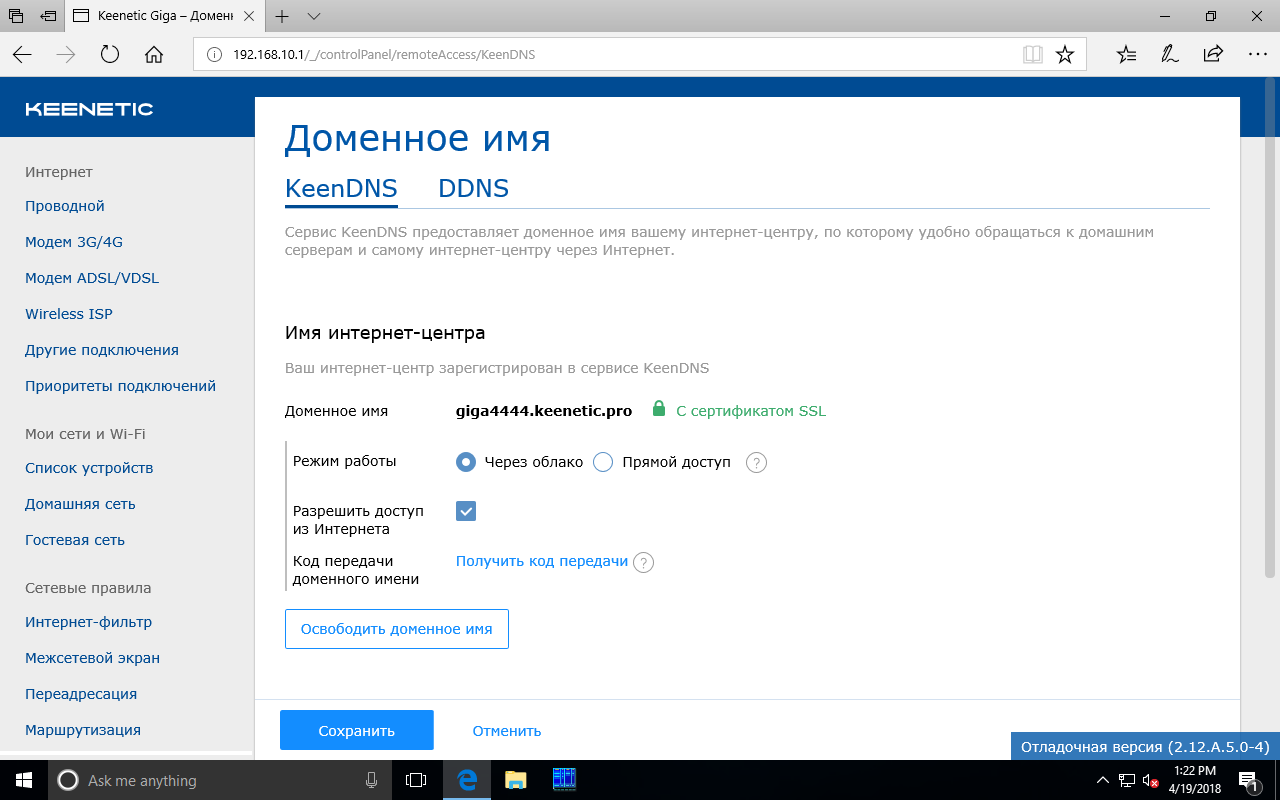
Task: Open File Explorer from taskbar
Action: [515, 780]
